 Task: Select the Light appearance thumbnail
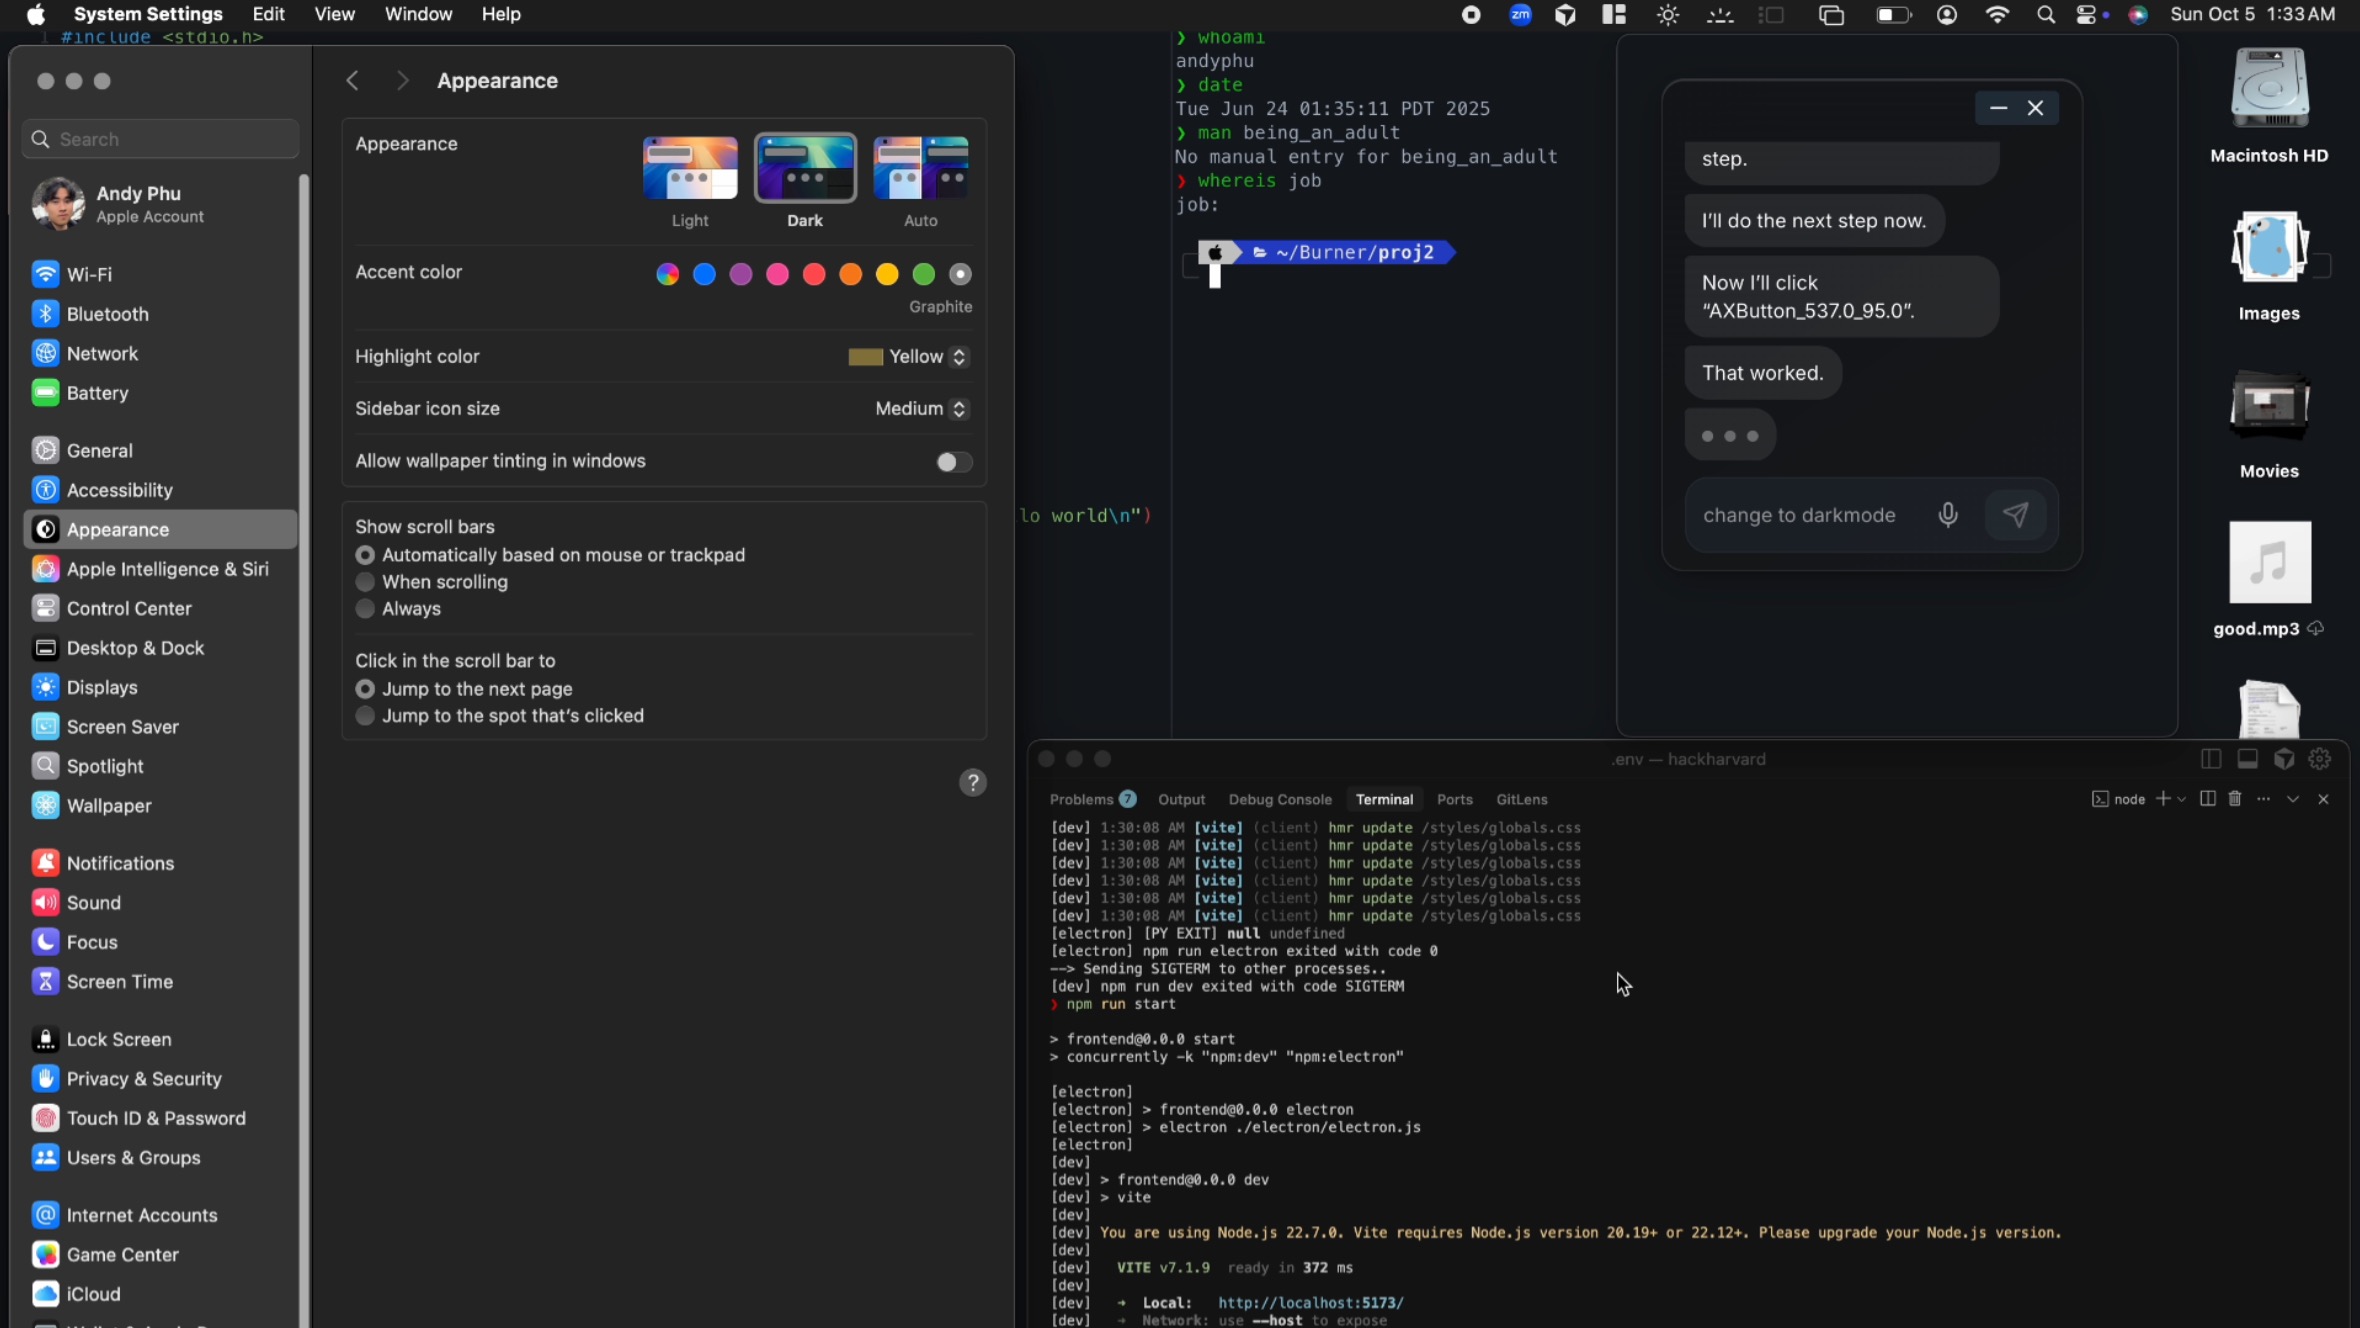(x=690, y=169)
